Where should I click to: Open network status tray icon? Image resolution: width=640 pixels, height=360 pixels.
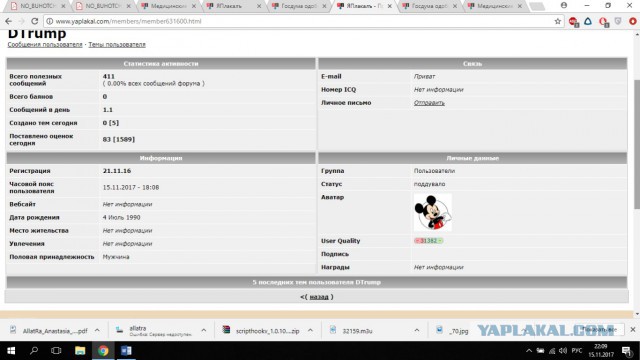pyautogui.click(x=552, y=351)
